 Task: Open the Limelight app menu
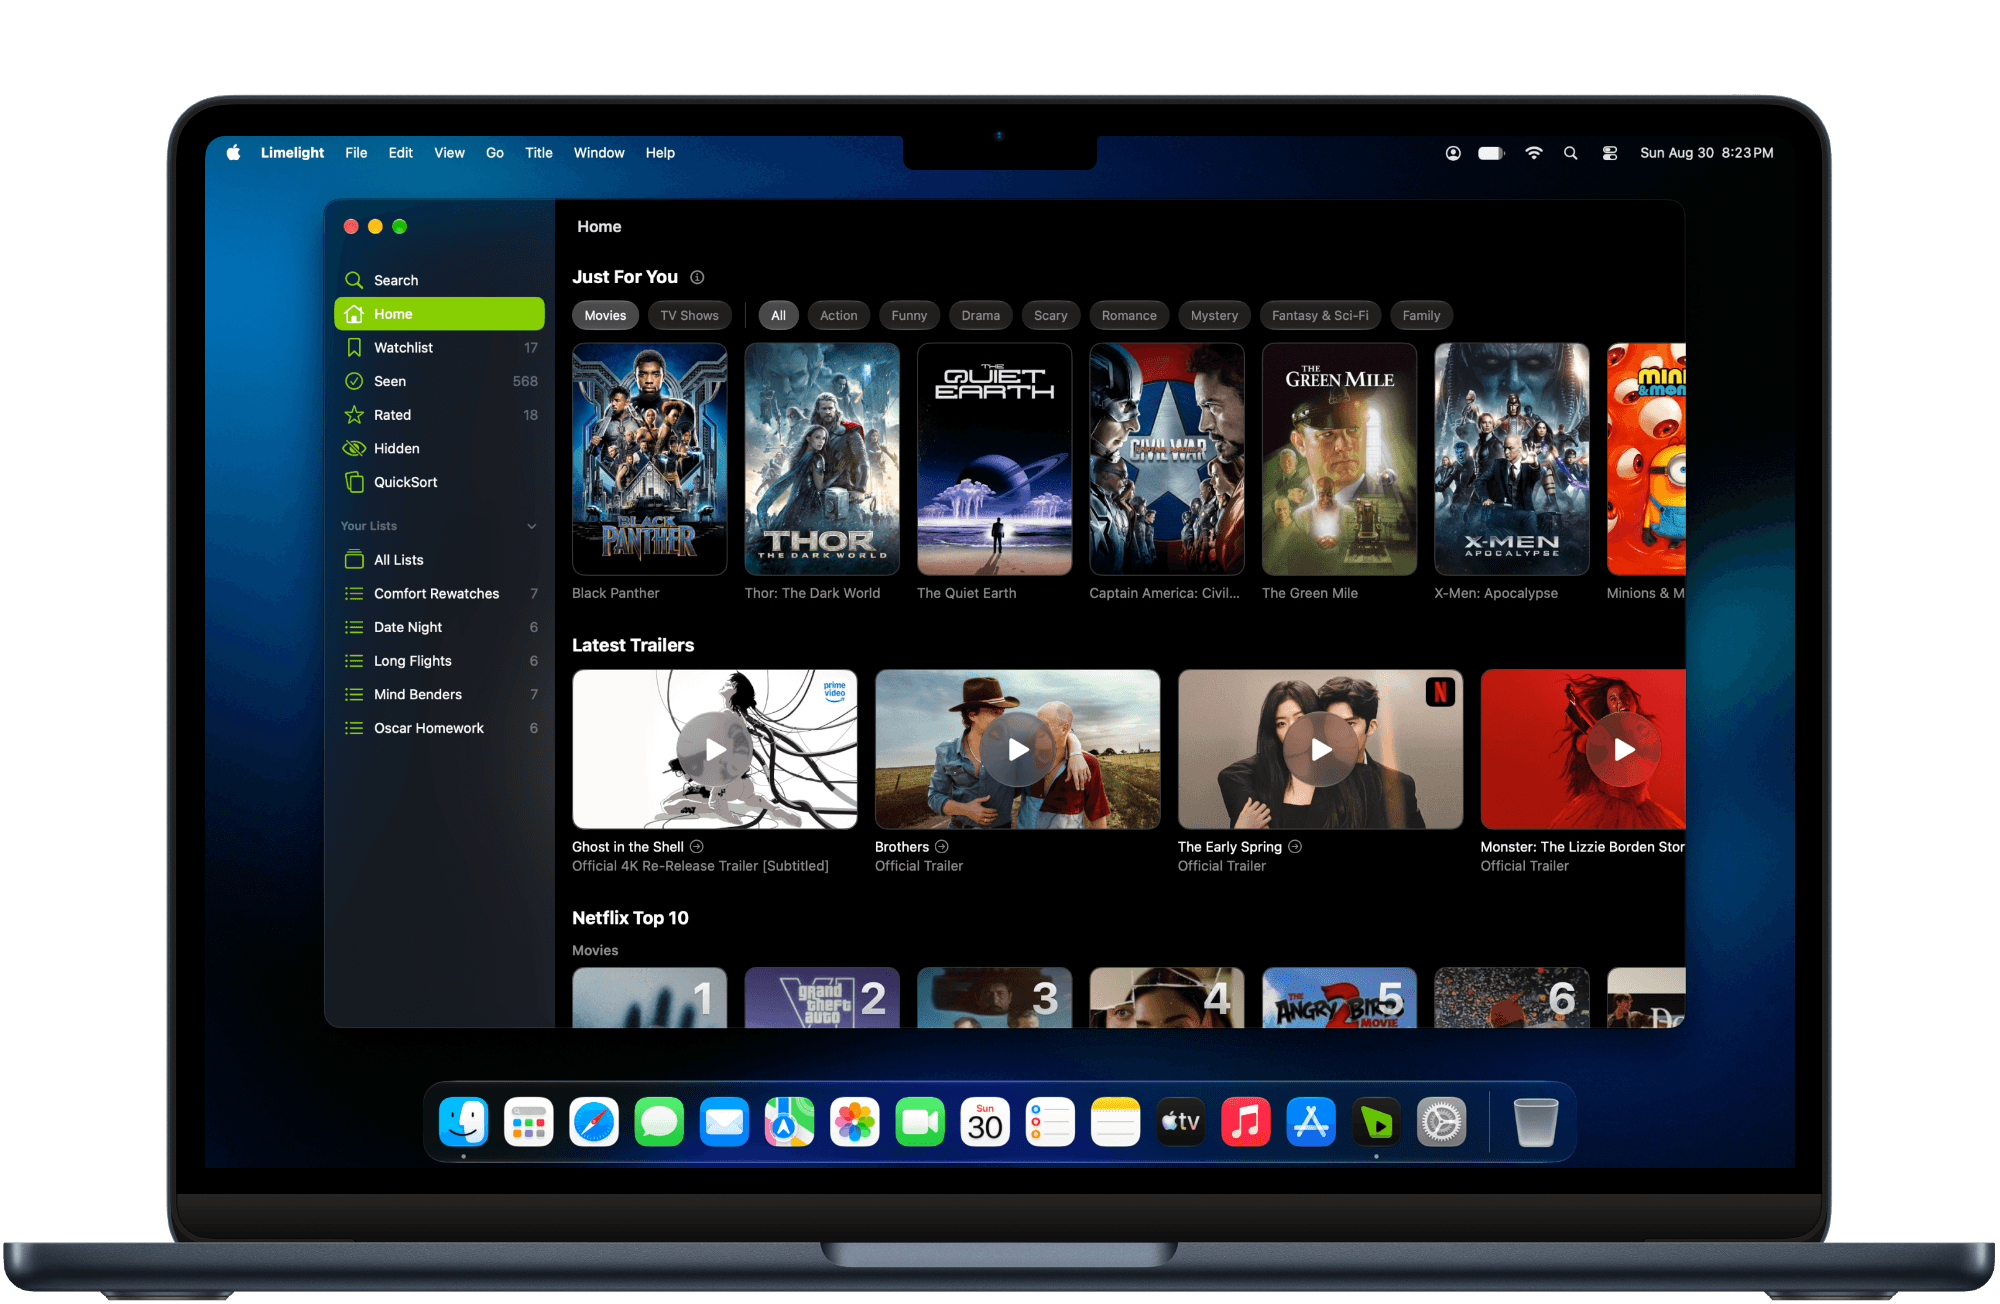[292, 153]
